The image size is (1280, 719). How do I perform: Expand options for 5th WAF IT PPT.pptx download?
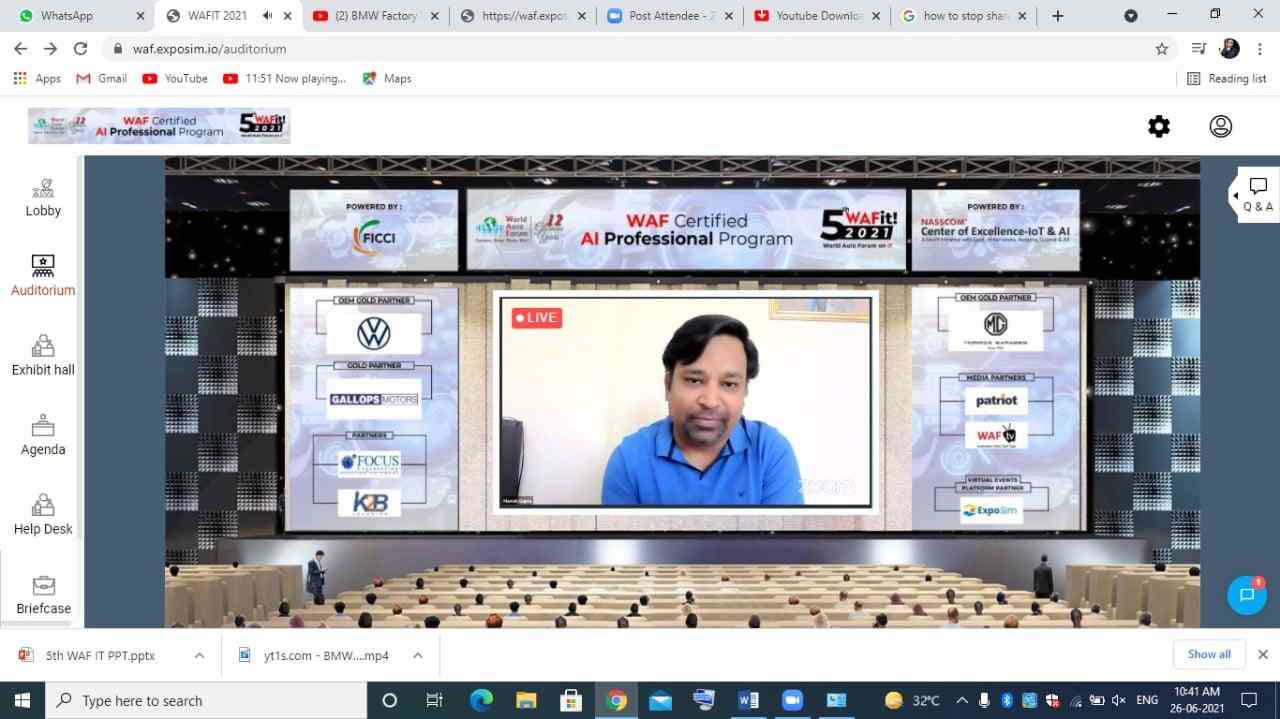(199, 656)
